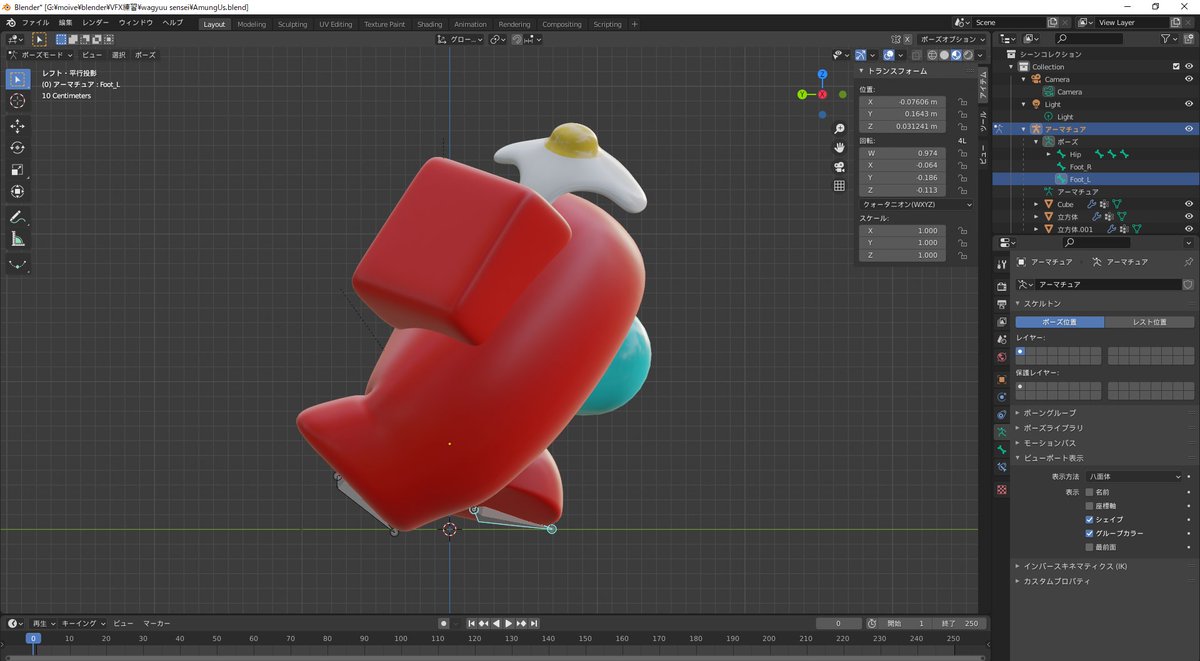Screen dimensions: 1200x661
Task: Select the Cursor tool in left toolbar
Action: 18,101
